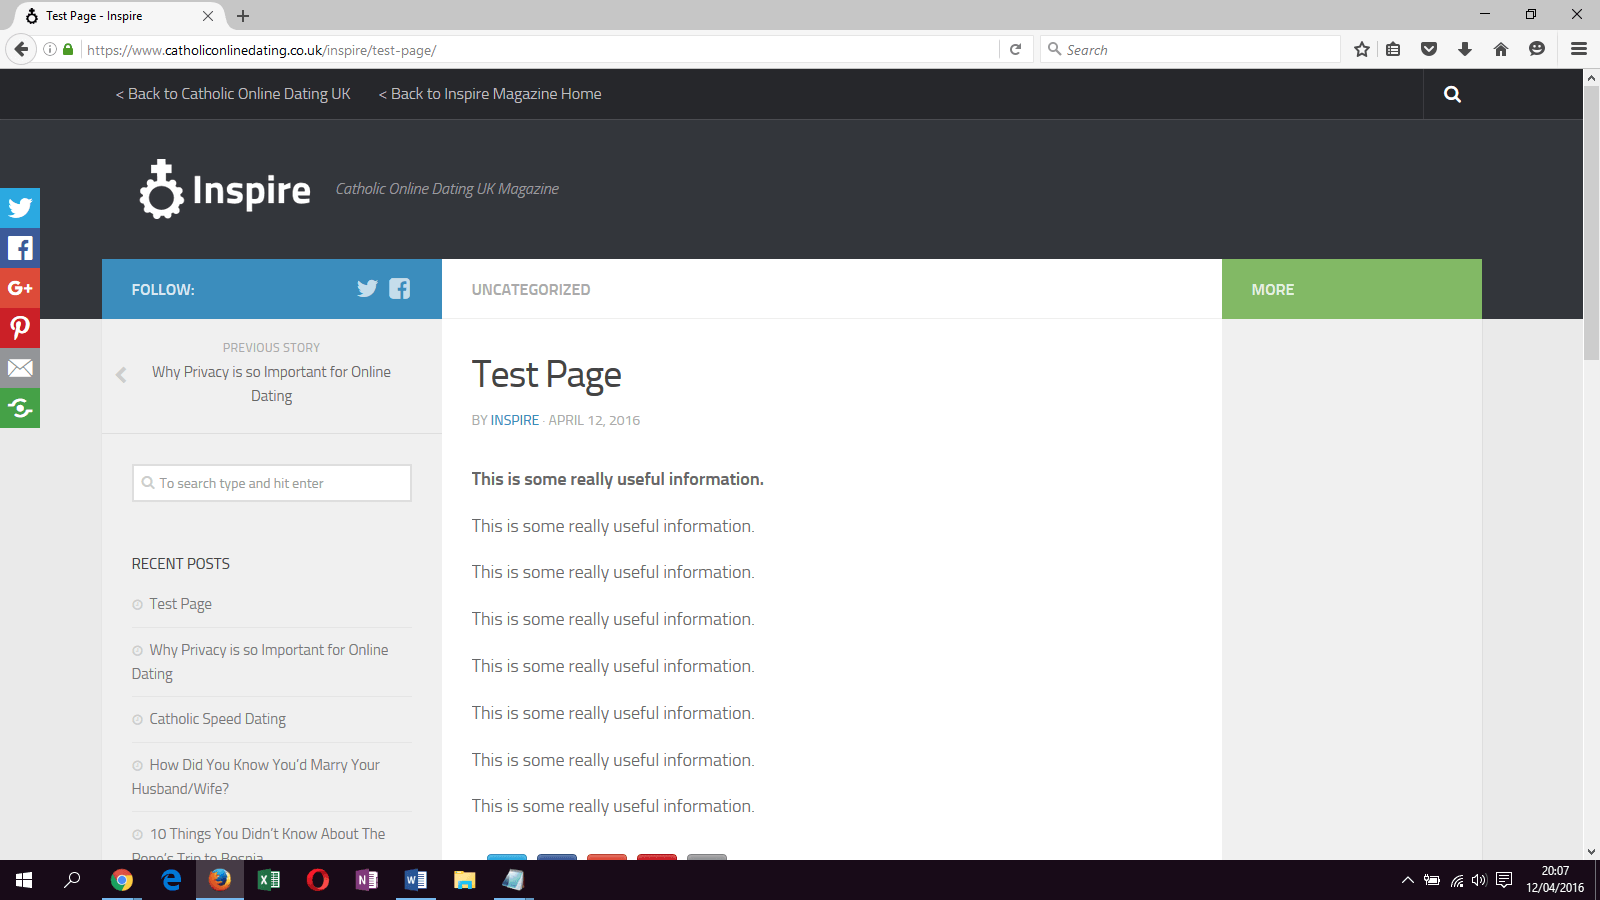
Task: Click the 'APRIL 12, 2016' post date
Action: click(594, 420)
